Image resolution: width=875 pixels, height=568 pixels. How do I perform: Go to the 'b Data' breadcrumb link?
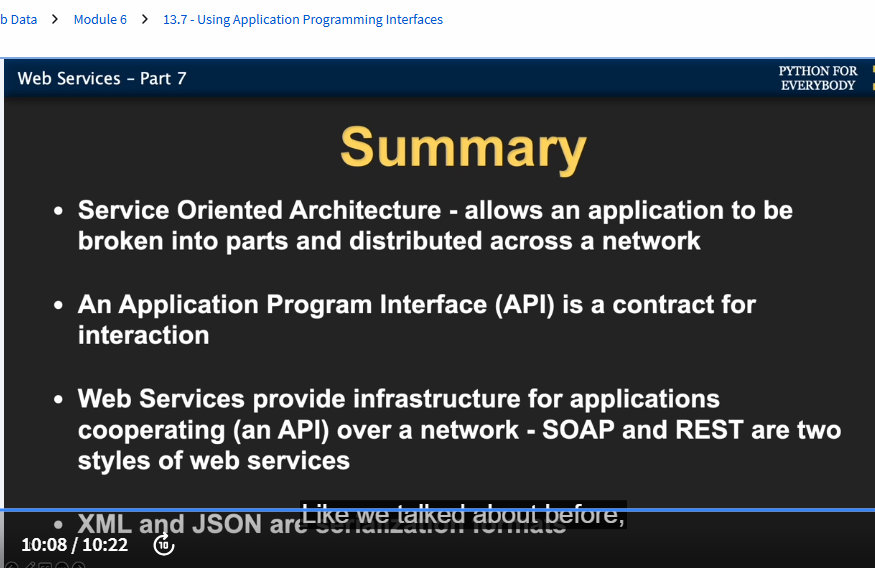tap(18, 20)
